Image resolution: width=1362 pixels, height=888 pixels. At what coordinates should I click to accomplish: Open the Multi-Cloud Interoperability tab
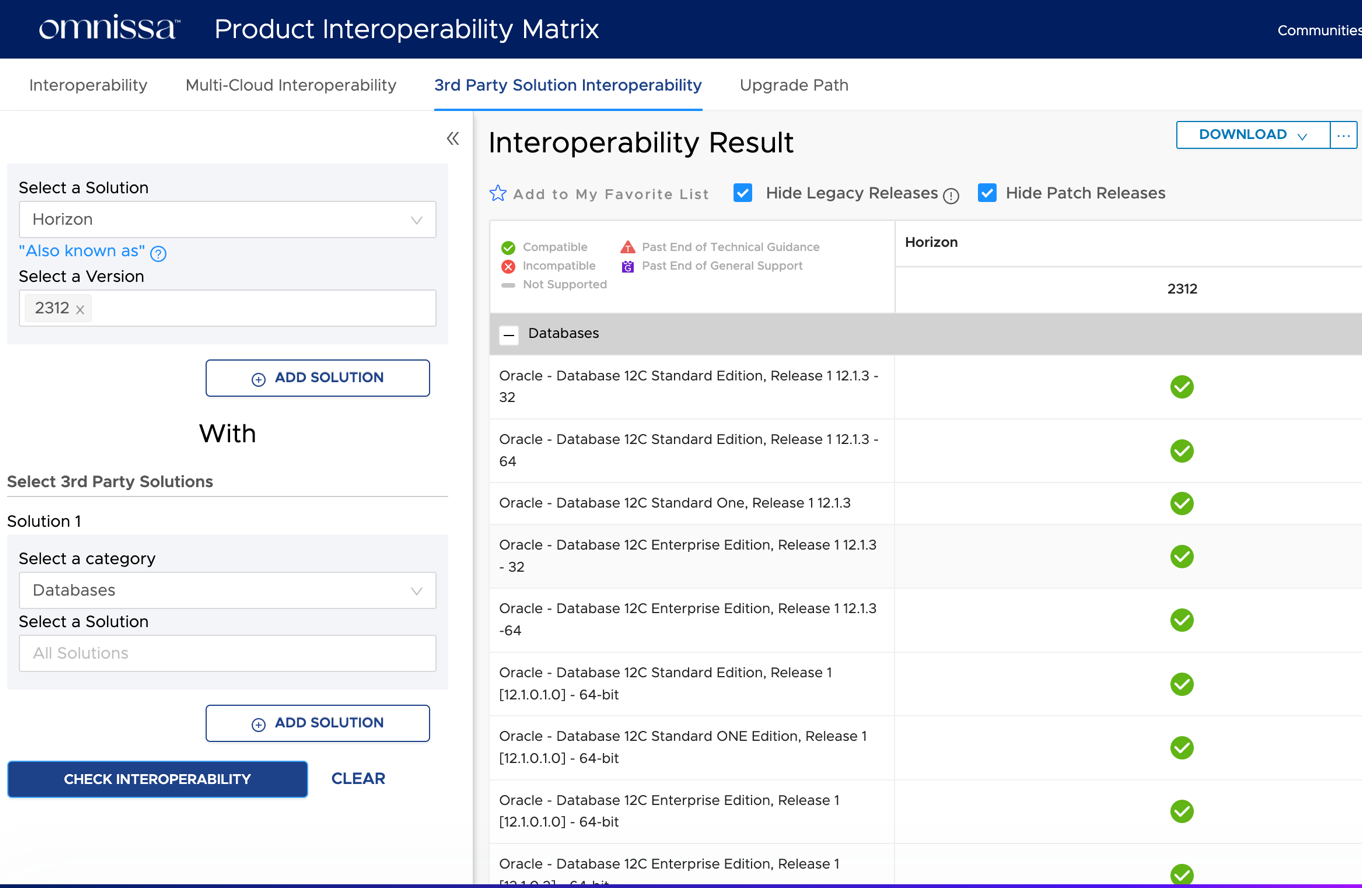click(290, 85)
